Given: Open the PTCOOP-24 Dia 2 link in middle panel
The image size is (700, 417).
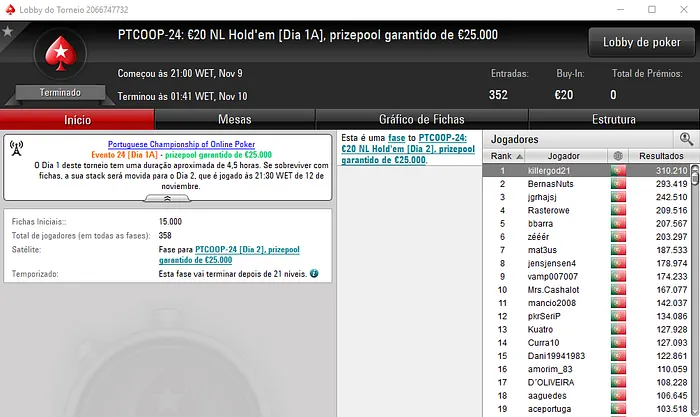Looking at the screenshot, I should (408, 149).
